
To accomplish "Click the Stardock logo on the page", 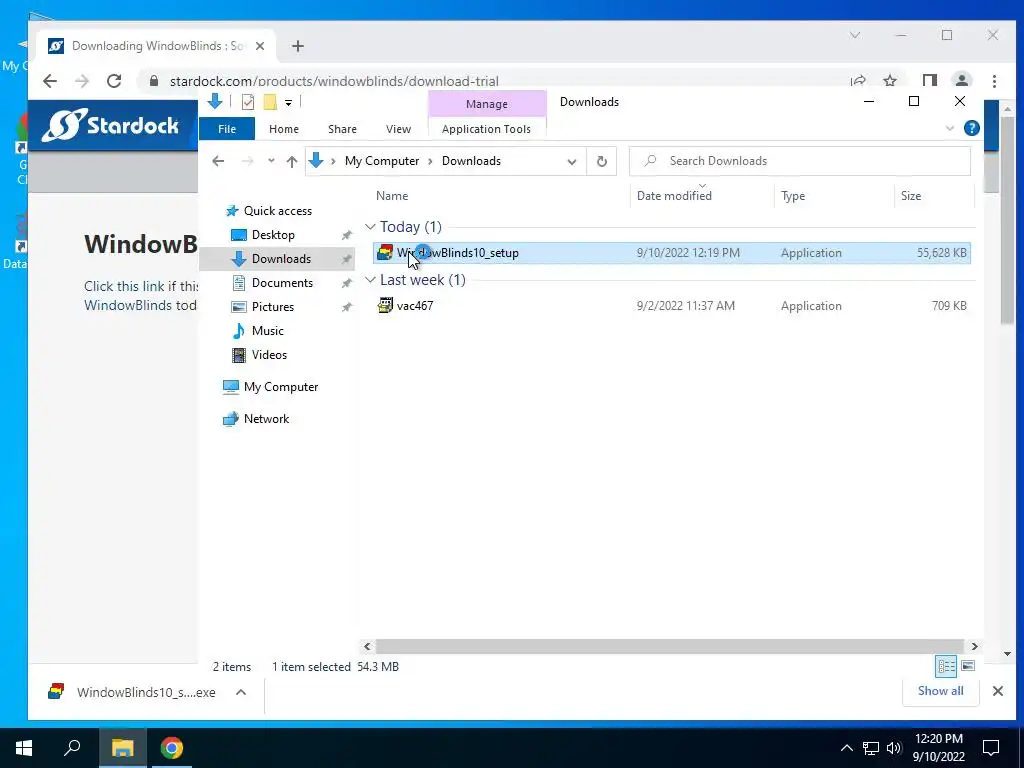I will click(x=110, y=125).
